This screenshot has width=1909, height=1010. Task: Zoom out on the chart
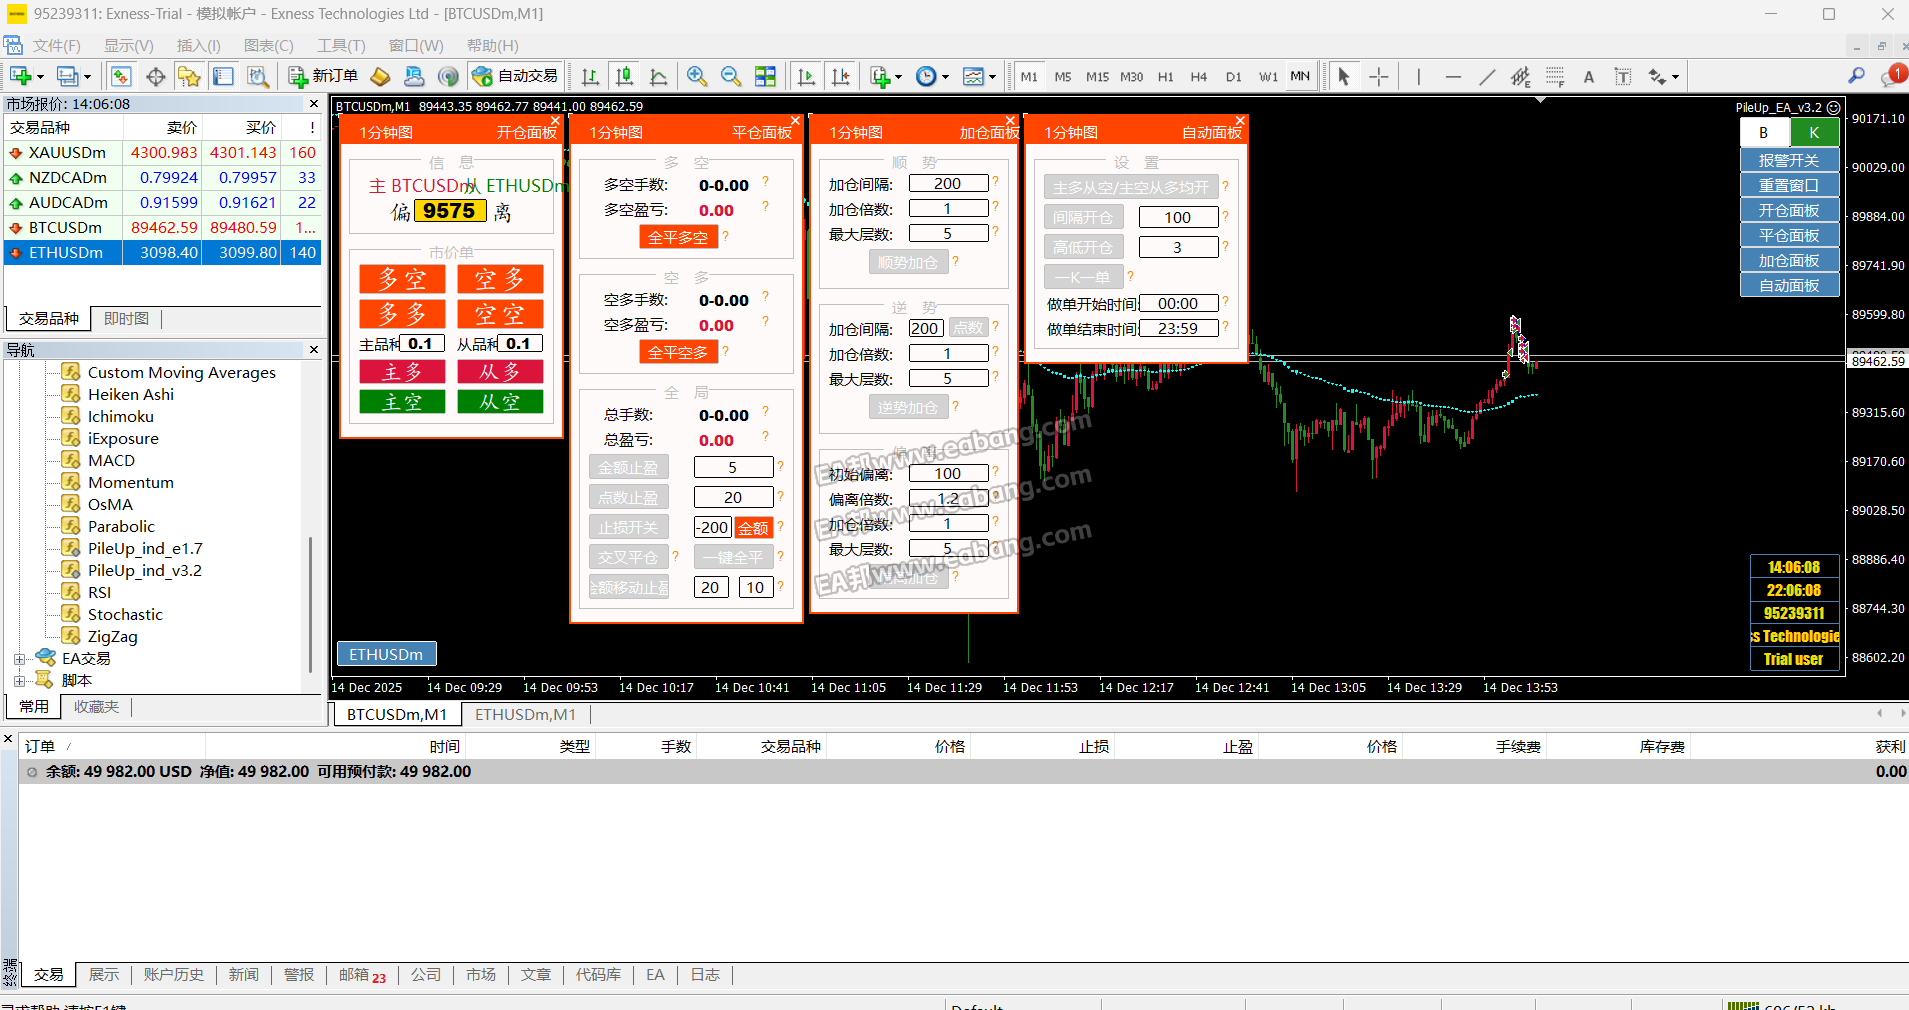pyautogui.click(x=731, y=77)
